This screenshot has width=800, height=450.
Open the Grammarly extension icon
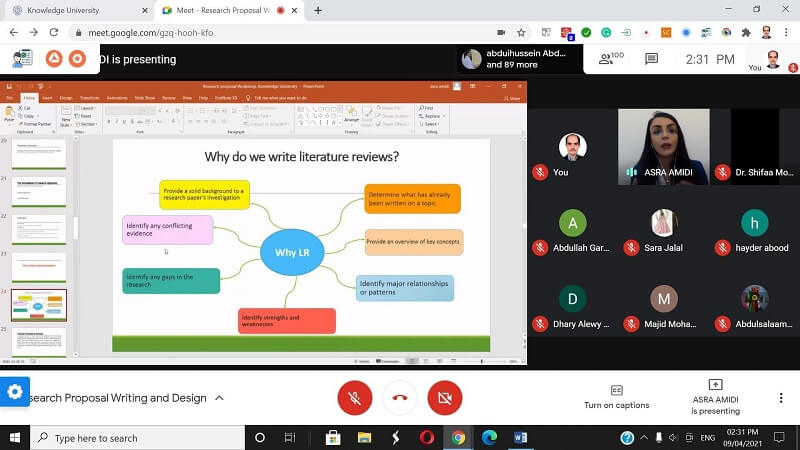[x=606, y=33]
